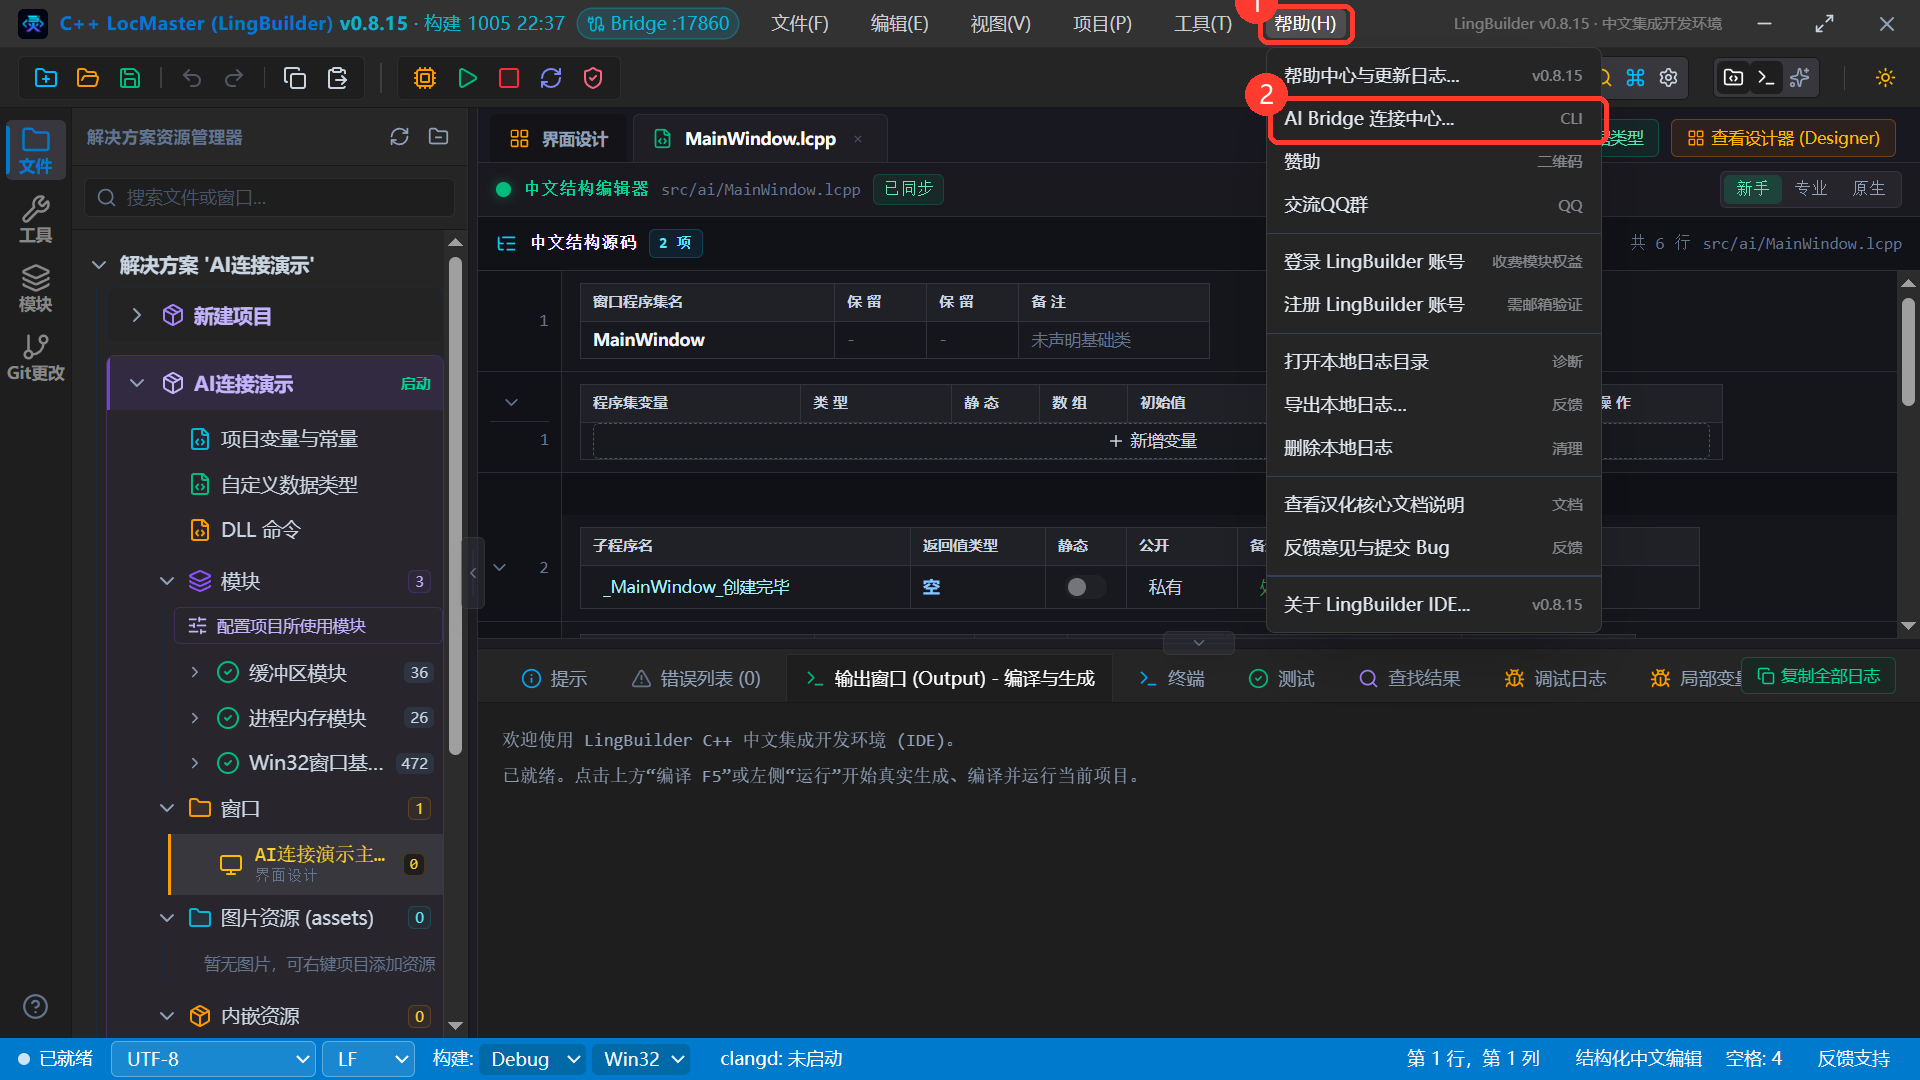Click the 搜索文件或窗口 search field

(270, 198)
